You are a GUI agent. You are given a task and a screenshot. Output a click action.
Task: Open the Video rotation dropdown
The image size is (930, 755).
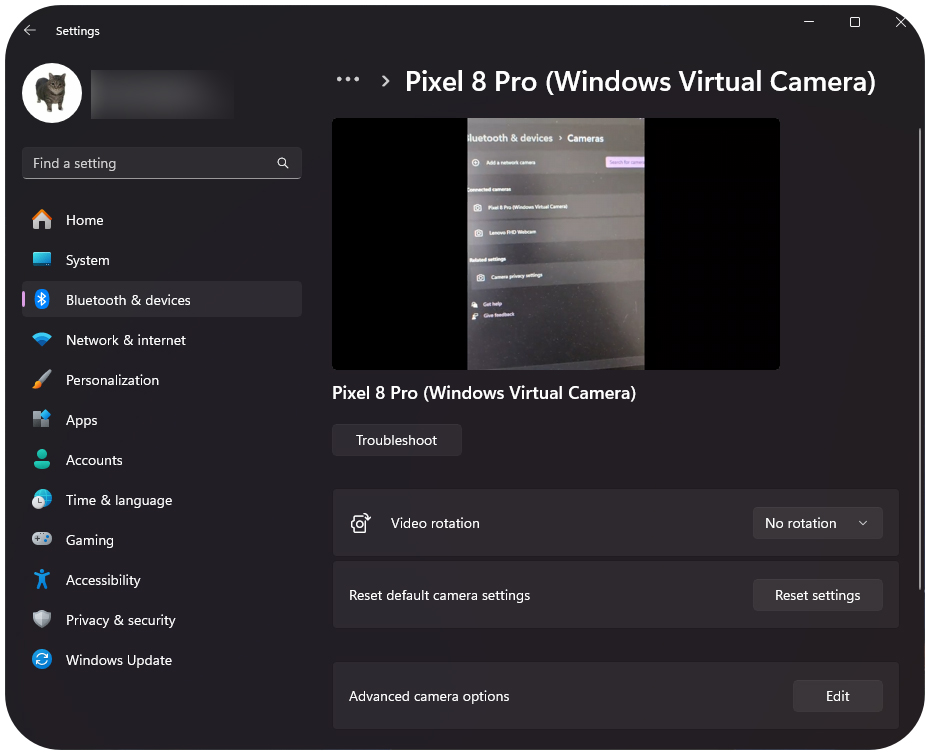pyautogui.click(x=817, y=523)
